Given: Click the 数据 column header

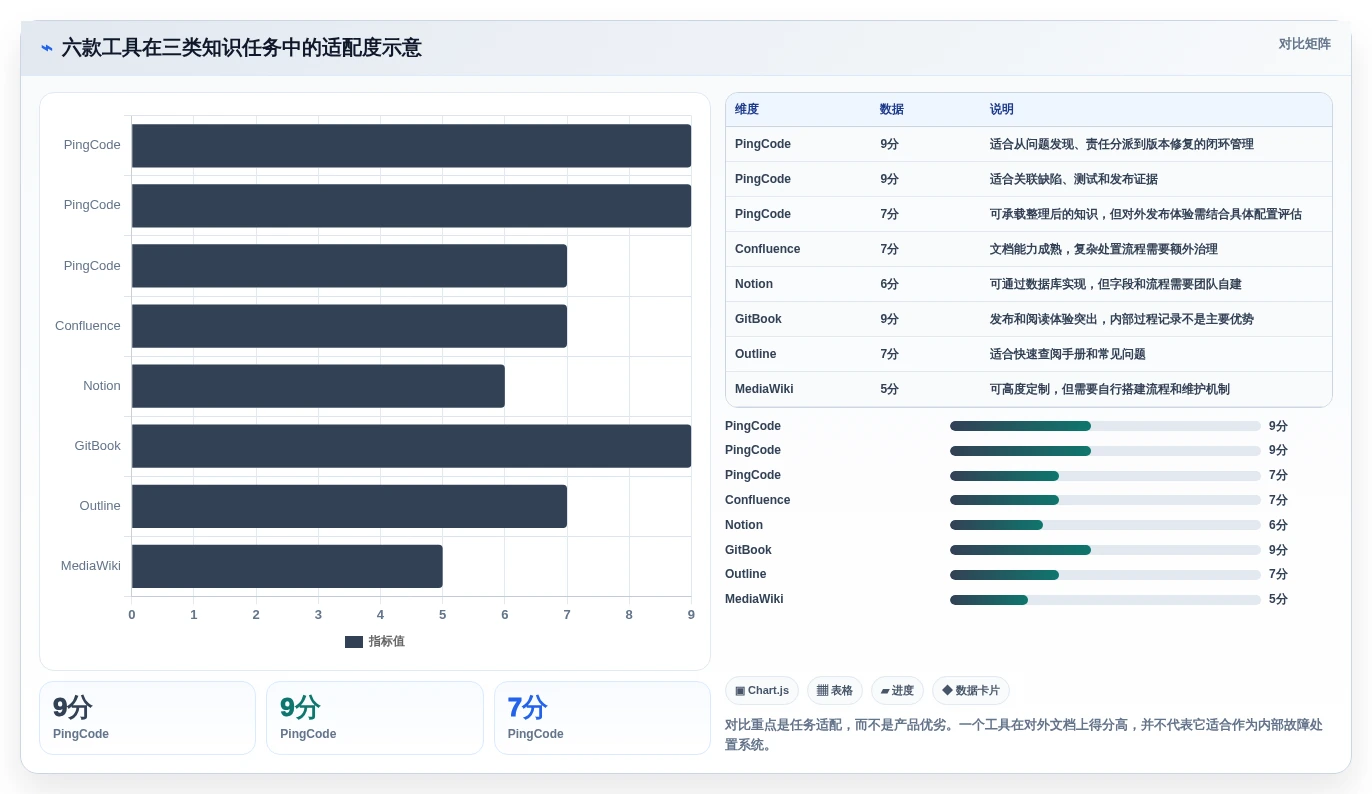Looking at the screenshot, I should point(892,109).
